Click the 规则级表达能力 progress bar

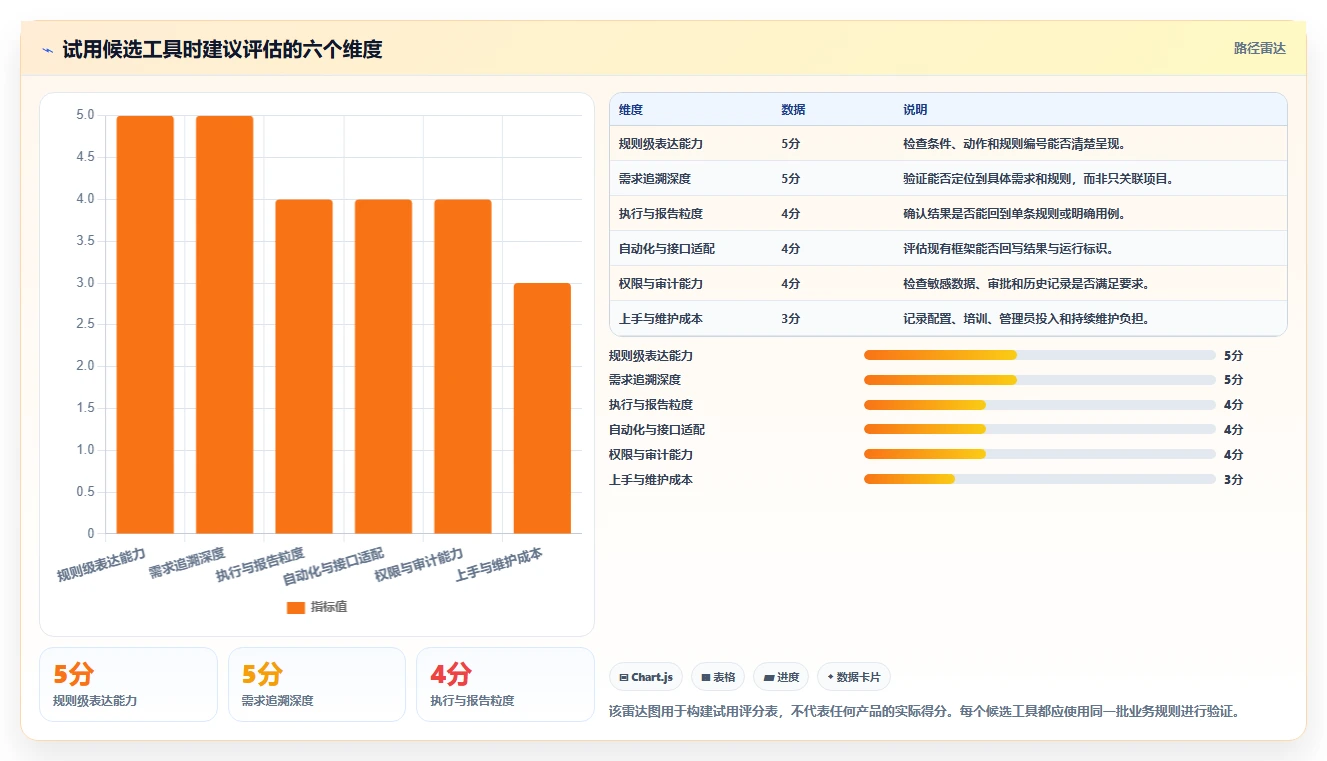[x=1040, y=355]
